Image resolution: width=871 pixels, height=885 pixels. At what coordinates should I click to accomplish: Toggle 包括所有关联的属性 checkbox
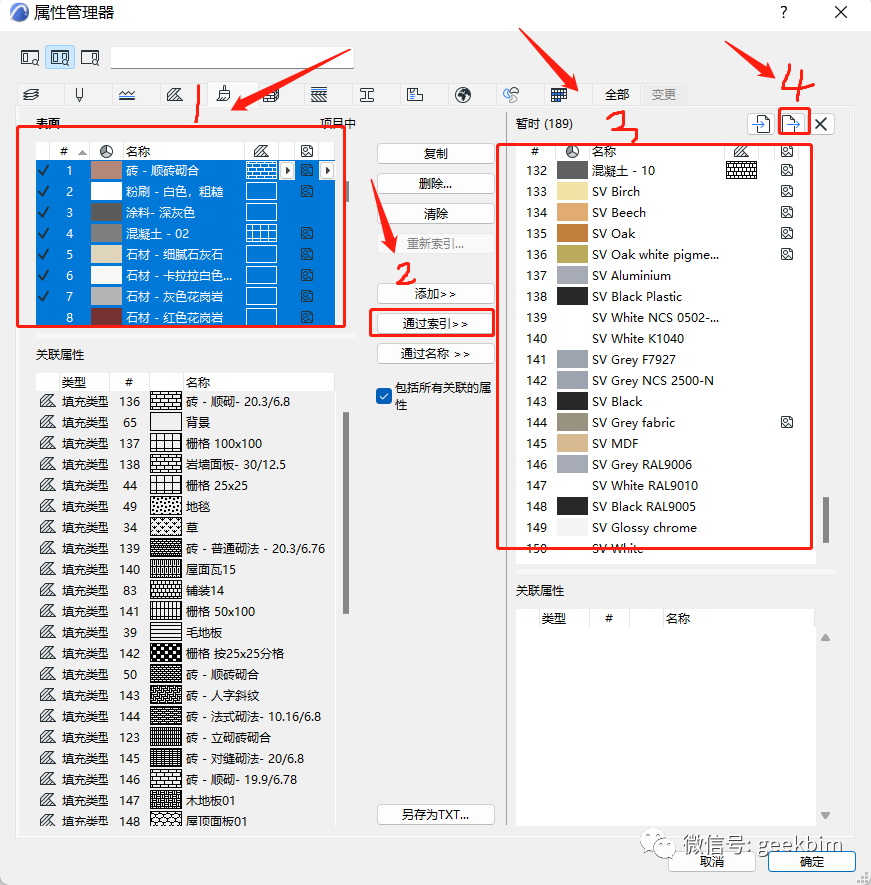tap(384, 396)
